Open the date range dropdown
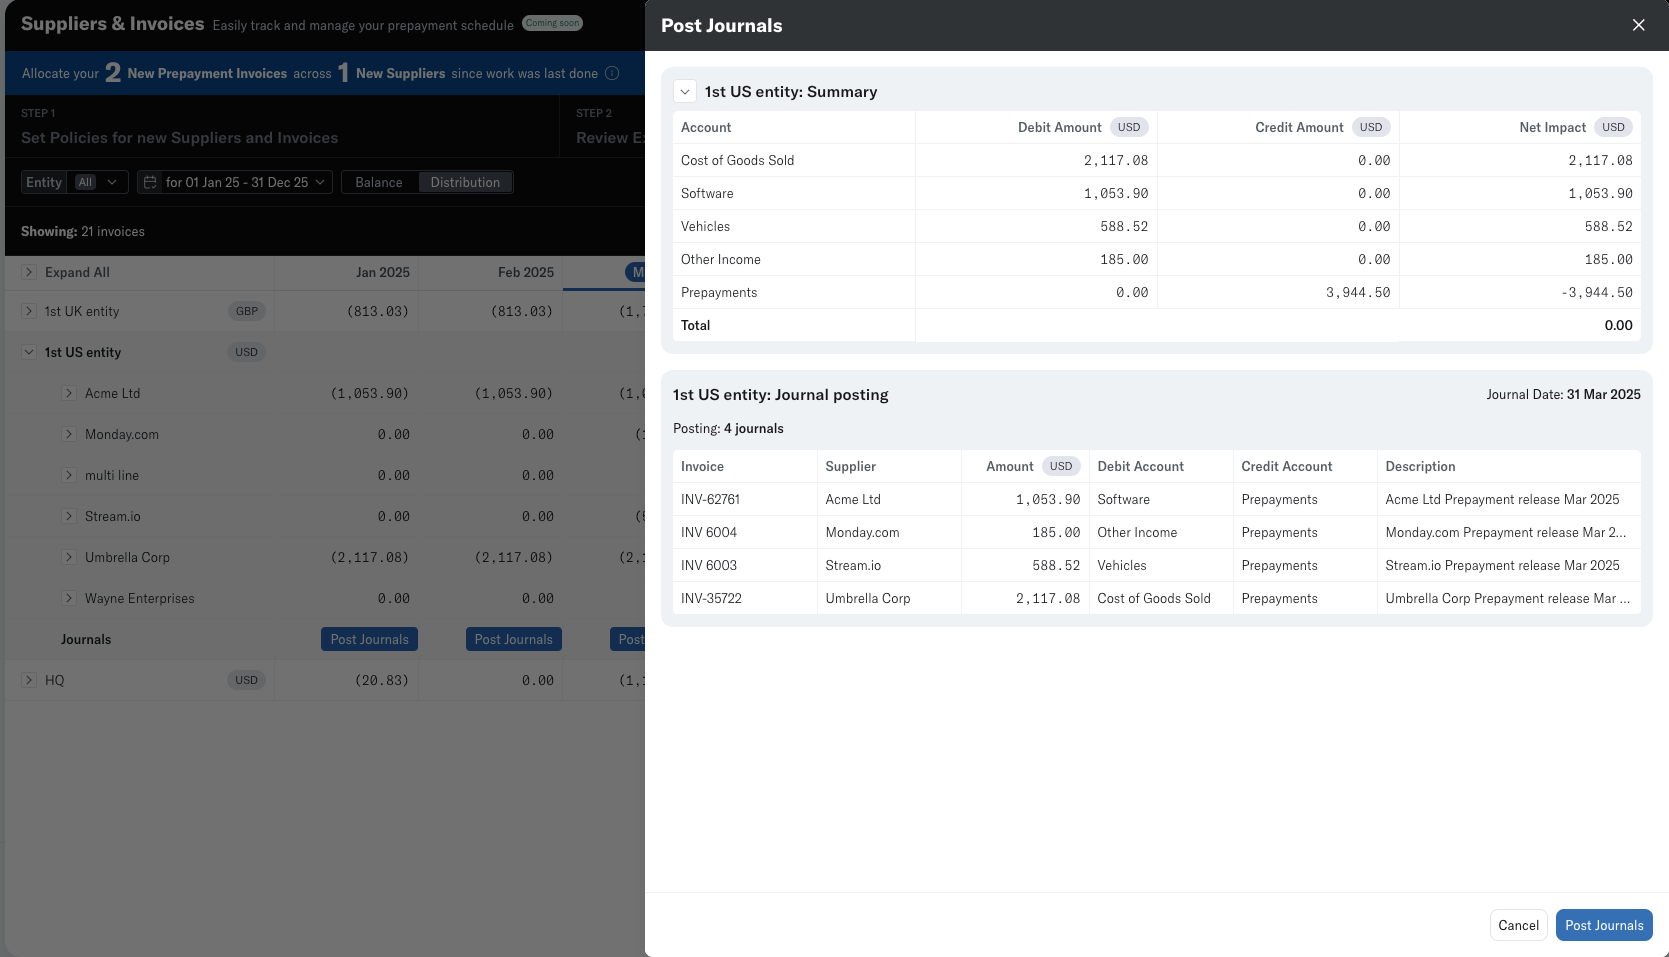Viewport: 1669px width, 957px height. tap(320, 182)
